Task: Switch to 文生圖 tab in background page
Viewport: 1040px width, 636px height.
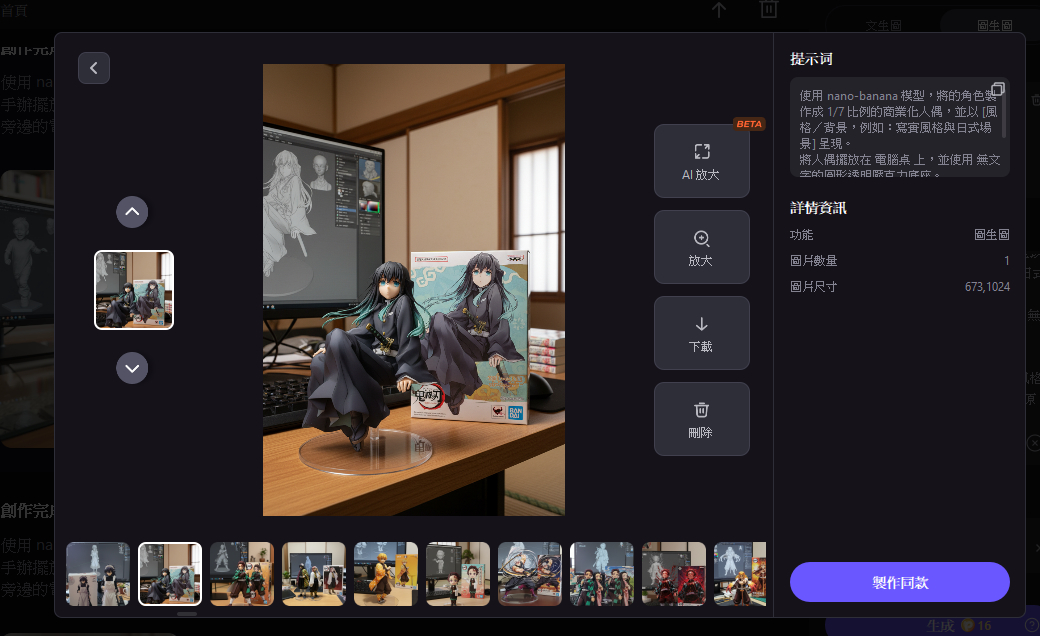Action: click(883, 25)
